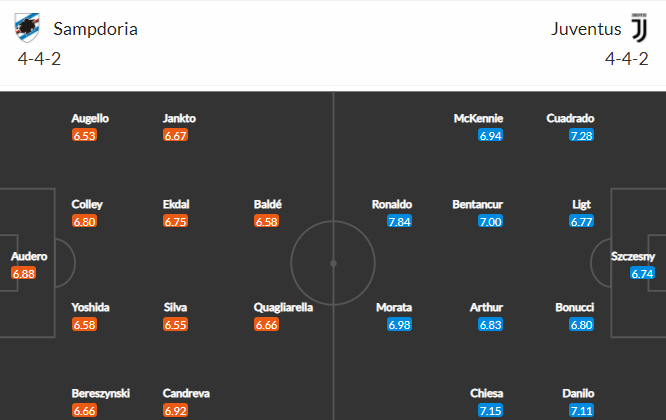Screen dimensions: 666x420
Task: Click the Juventus club logo icon
Action: point(639,28)
